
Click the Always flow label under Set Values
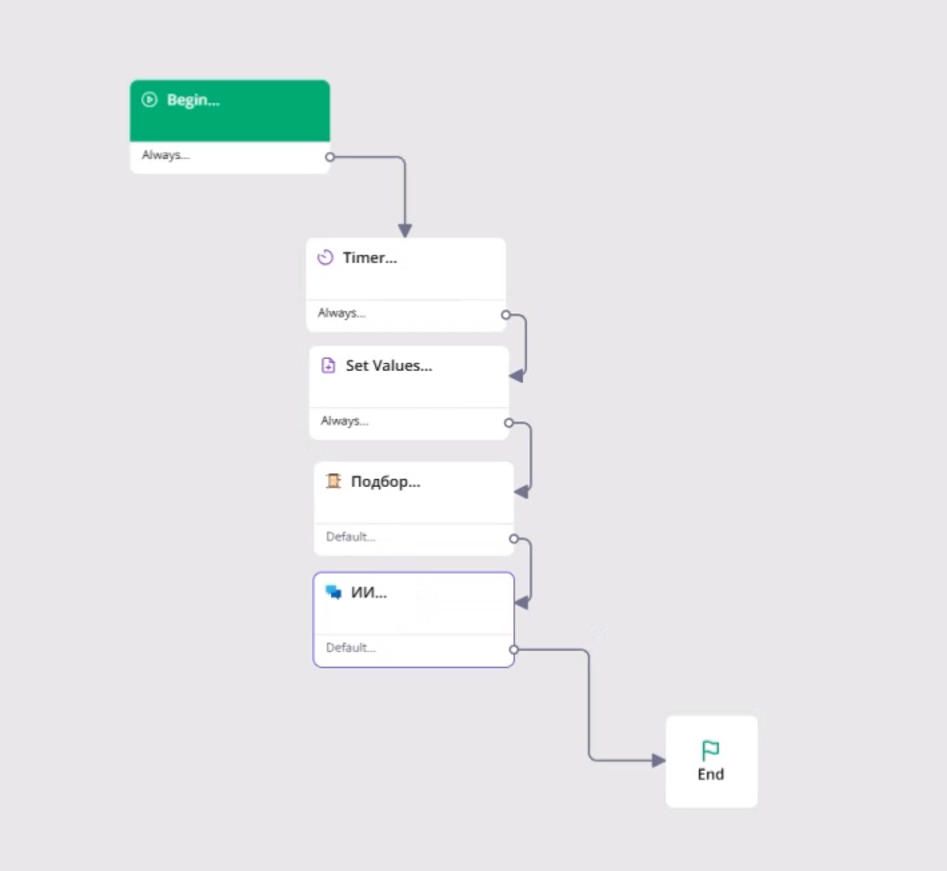point(344,421)
